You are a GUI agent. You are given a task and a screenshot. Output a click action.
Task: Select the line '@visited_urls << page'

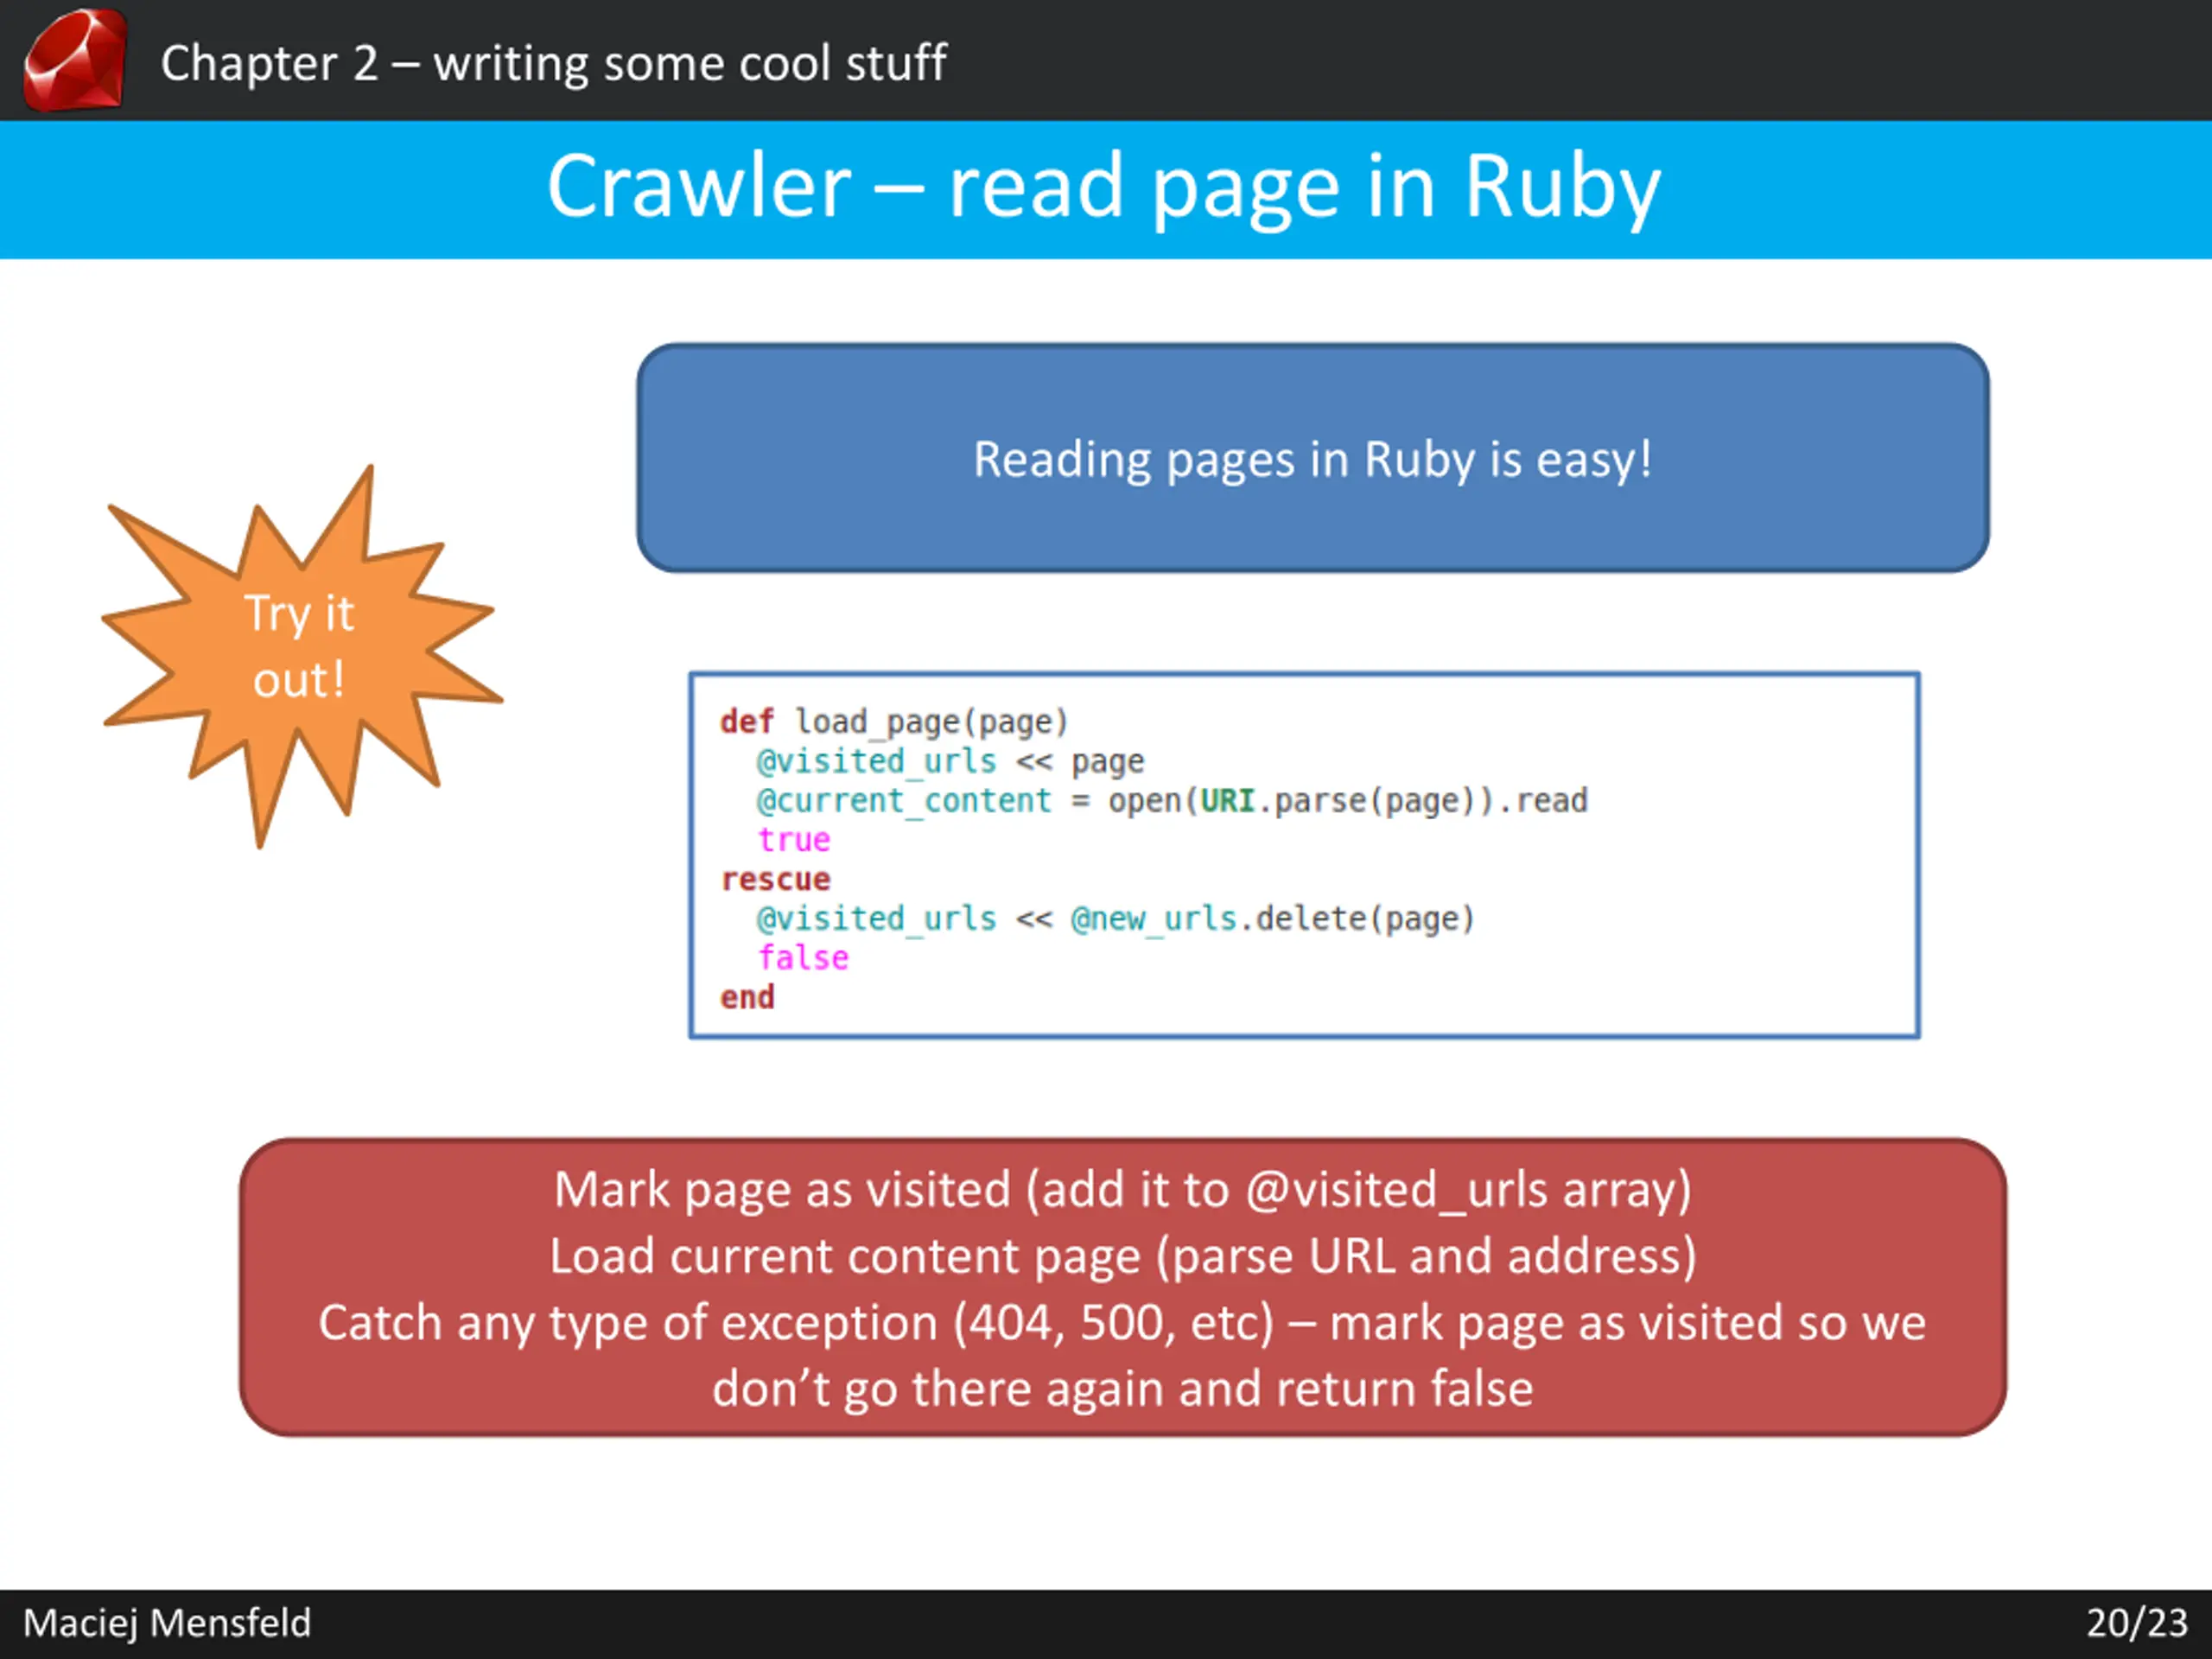point(950,761)
